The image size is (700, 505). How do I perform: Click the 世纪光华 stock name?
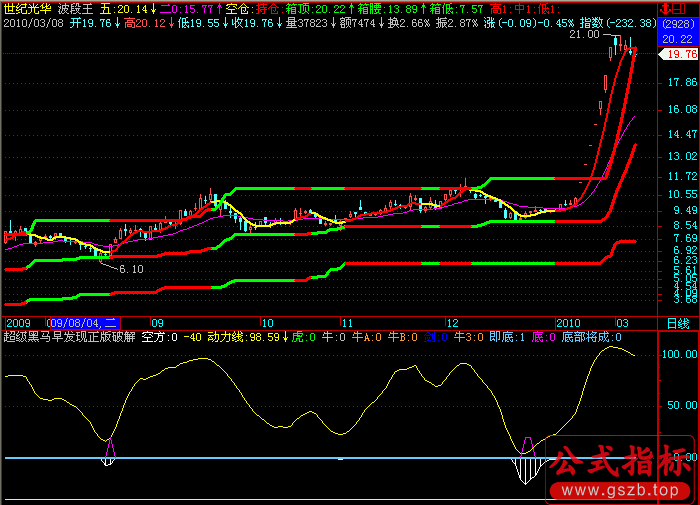point(30,9)
